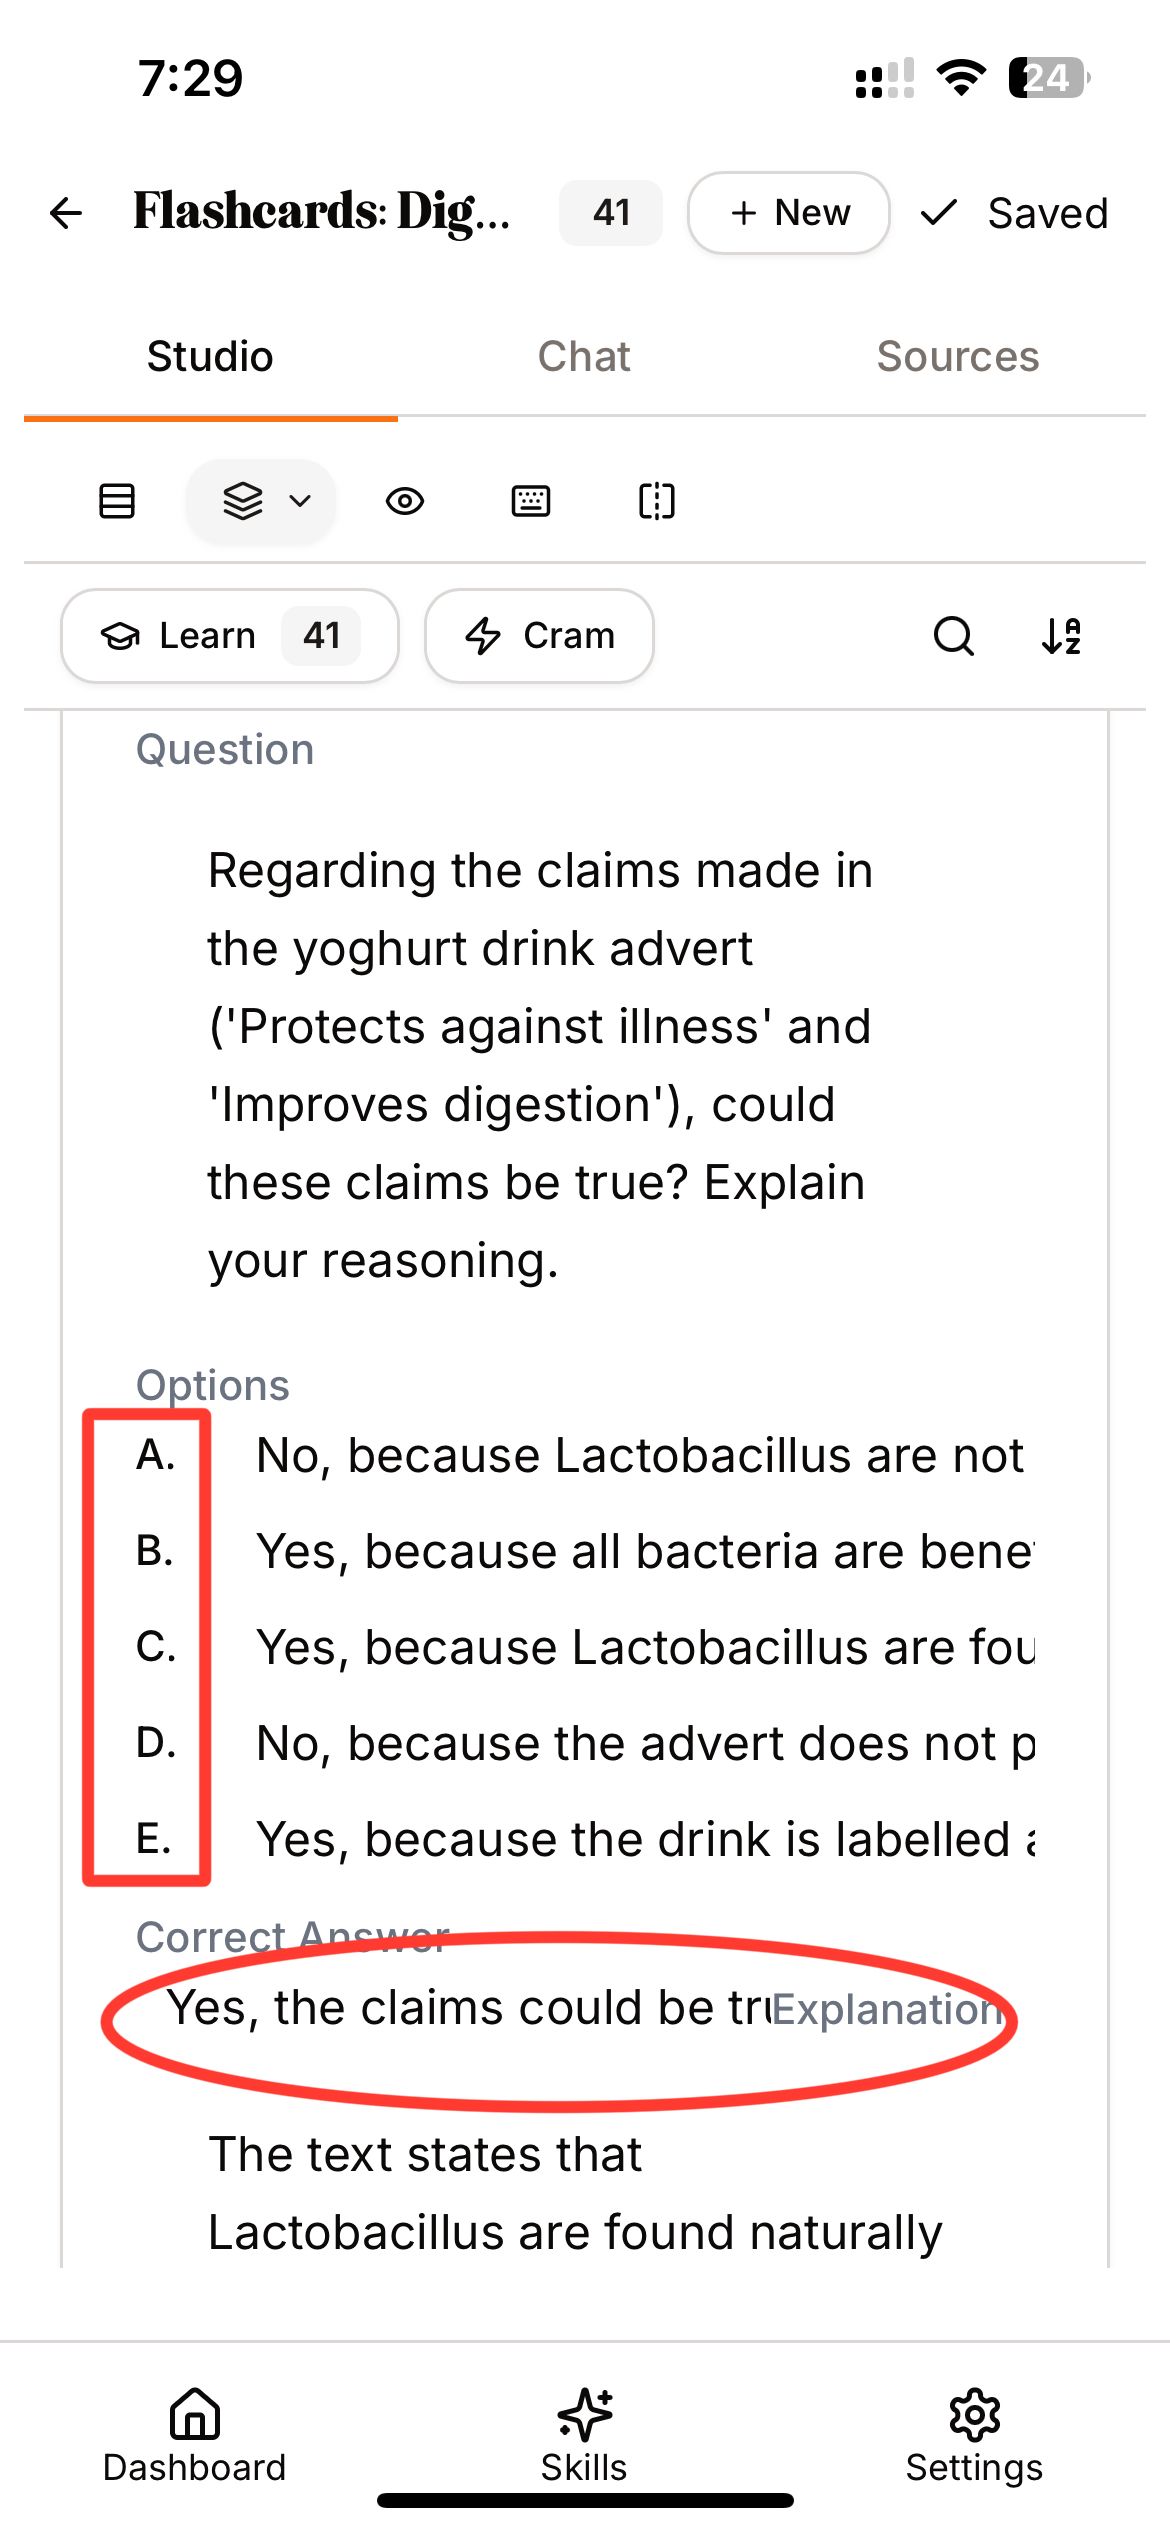This screenshot has height=2532, width=1170.
Task: Create a new item with + New
Action: tap(789, 213)
